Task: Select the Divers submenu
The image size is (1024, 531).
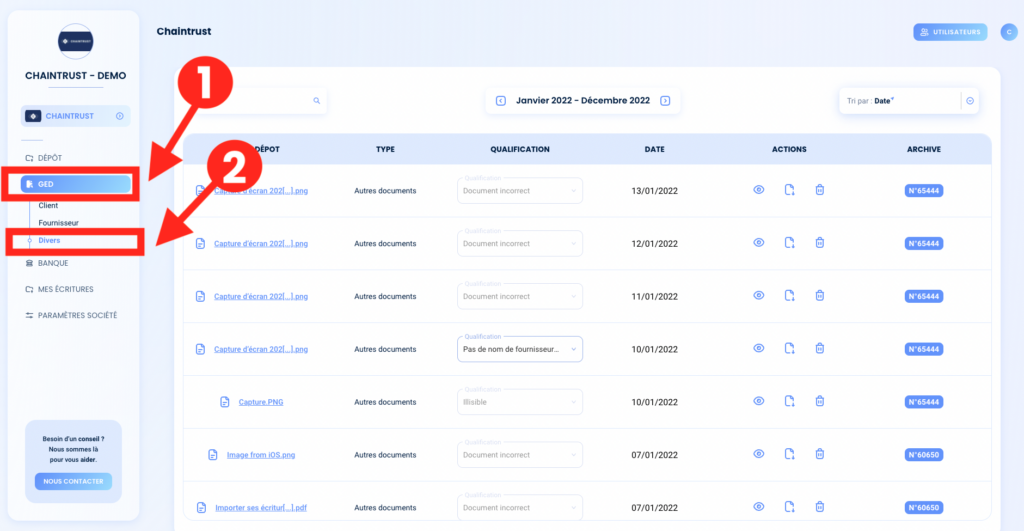Action: 49,240
